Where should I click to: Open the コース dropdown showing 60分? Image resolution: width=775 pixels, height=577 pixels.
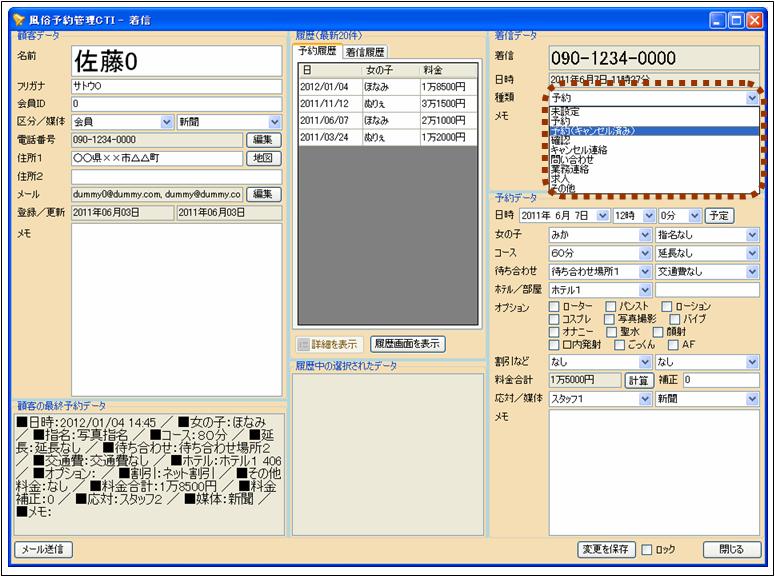point(645,253)
